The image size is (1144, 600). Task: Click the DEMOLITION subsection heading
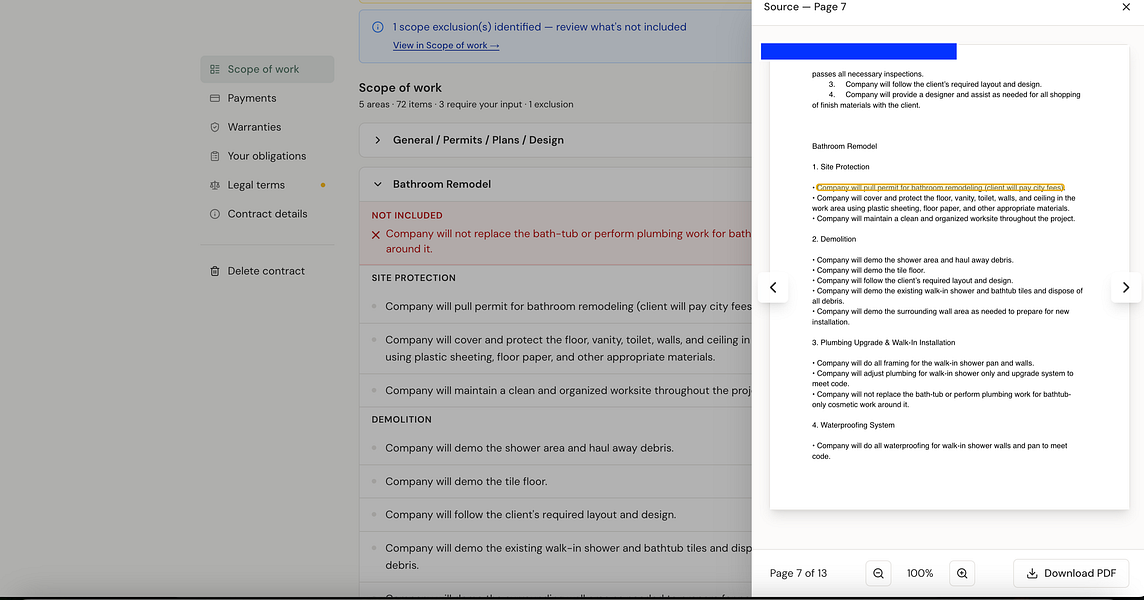click(401, 420)
